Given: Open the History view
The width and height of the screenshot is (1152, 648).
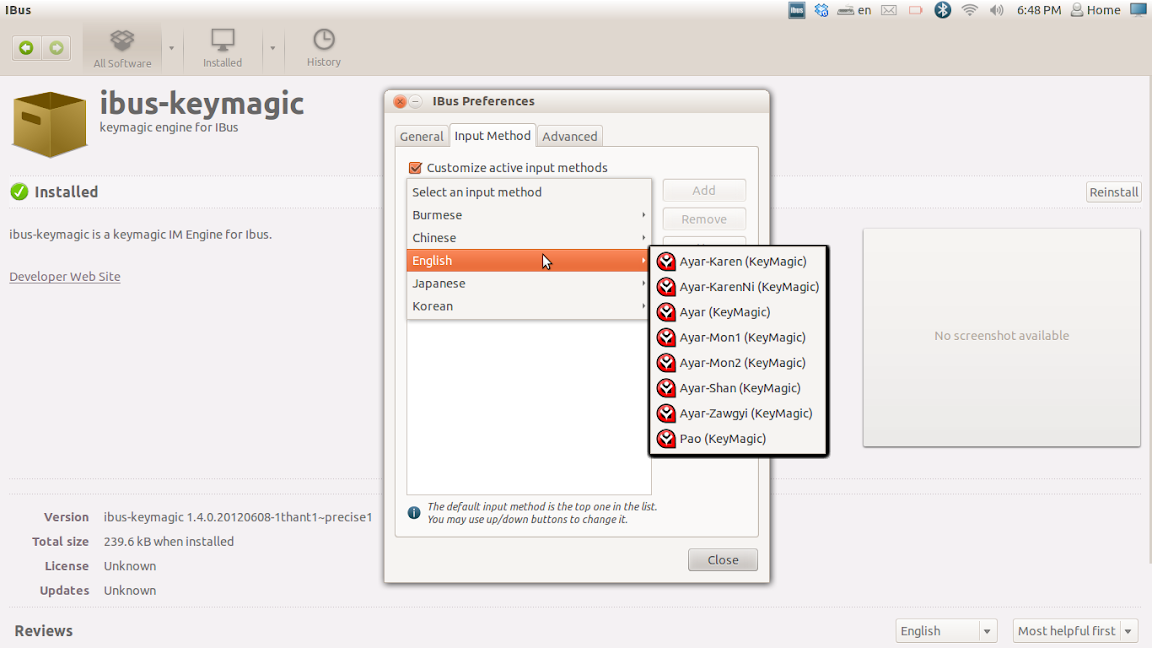Looking at the screenshot, I should 323,48.
